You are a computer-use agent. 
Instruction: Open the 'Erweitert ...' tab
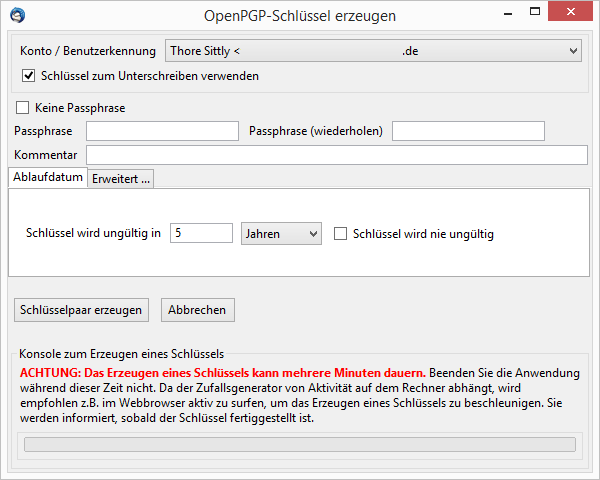pos(121,179)
